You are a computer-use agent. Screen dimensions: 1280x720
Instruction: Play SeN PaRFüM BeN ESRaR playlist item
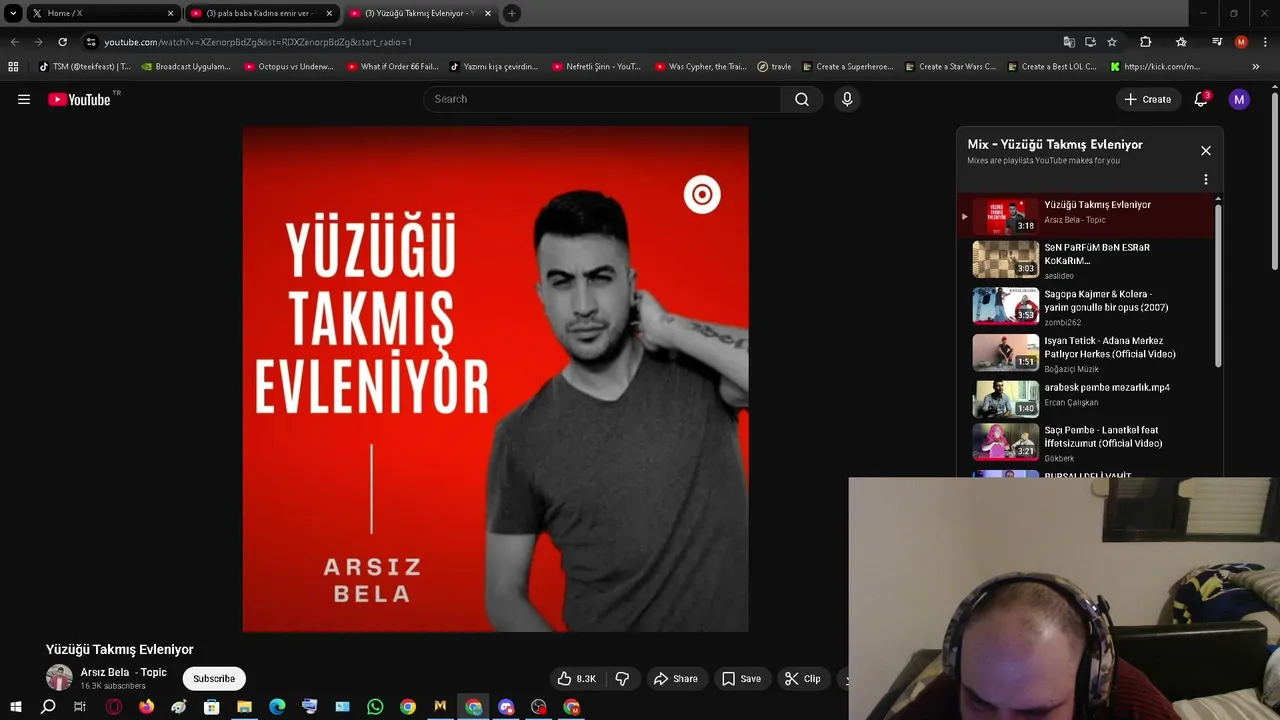[1087, 260]
